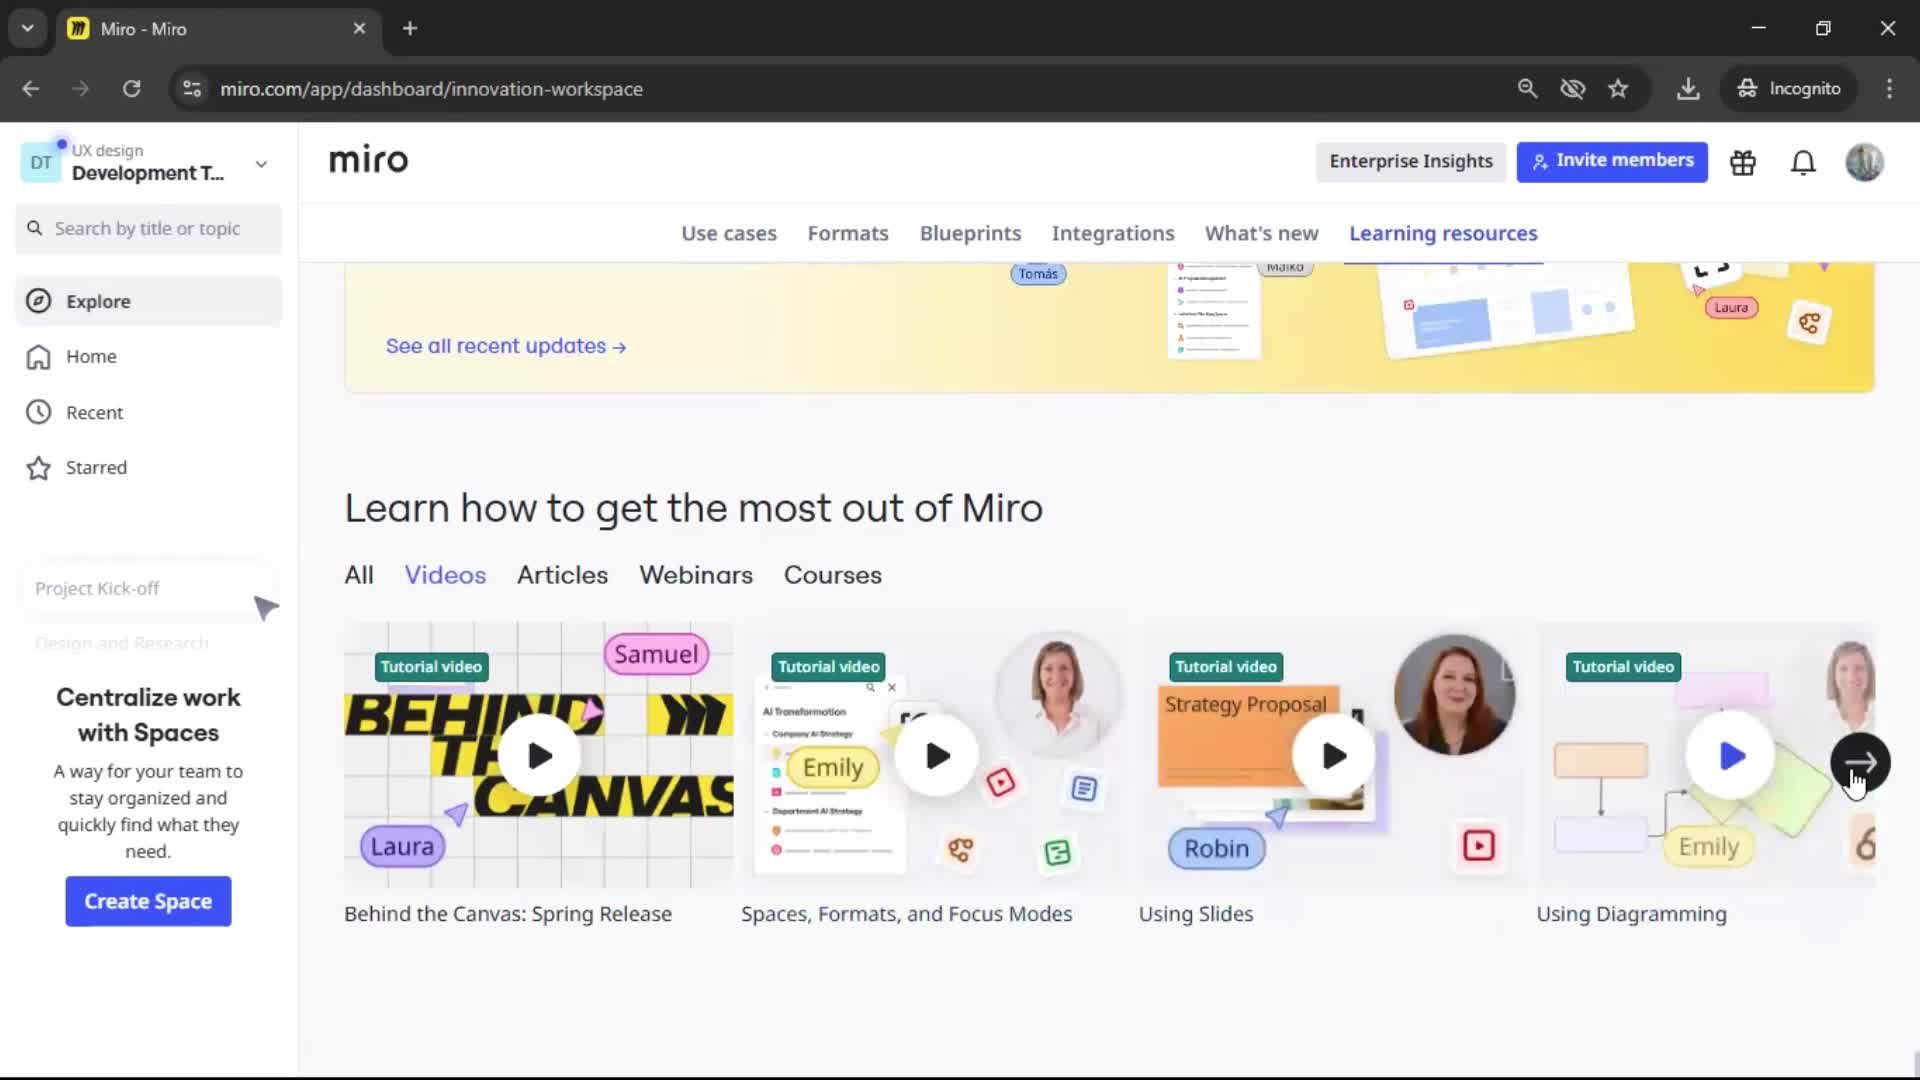Image resolution: width=1920 pixels, height=1080 pixels.
Task: Open the user profile avatar
Action: pyautogui.click(x=1864, y=162)
